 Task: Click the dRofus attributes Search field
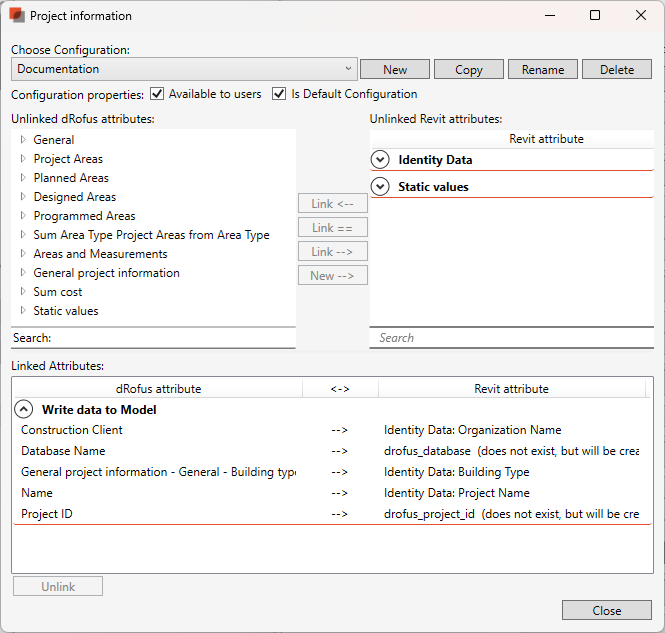click(170, 338)
